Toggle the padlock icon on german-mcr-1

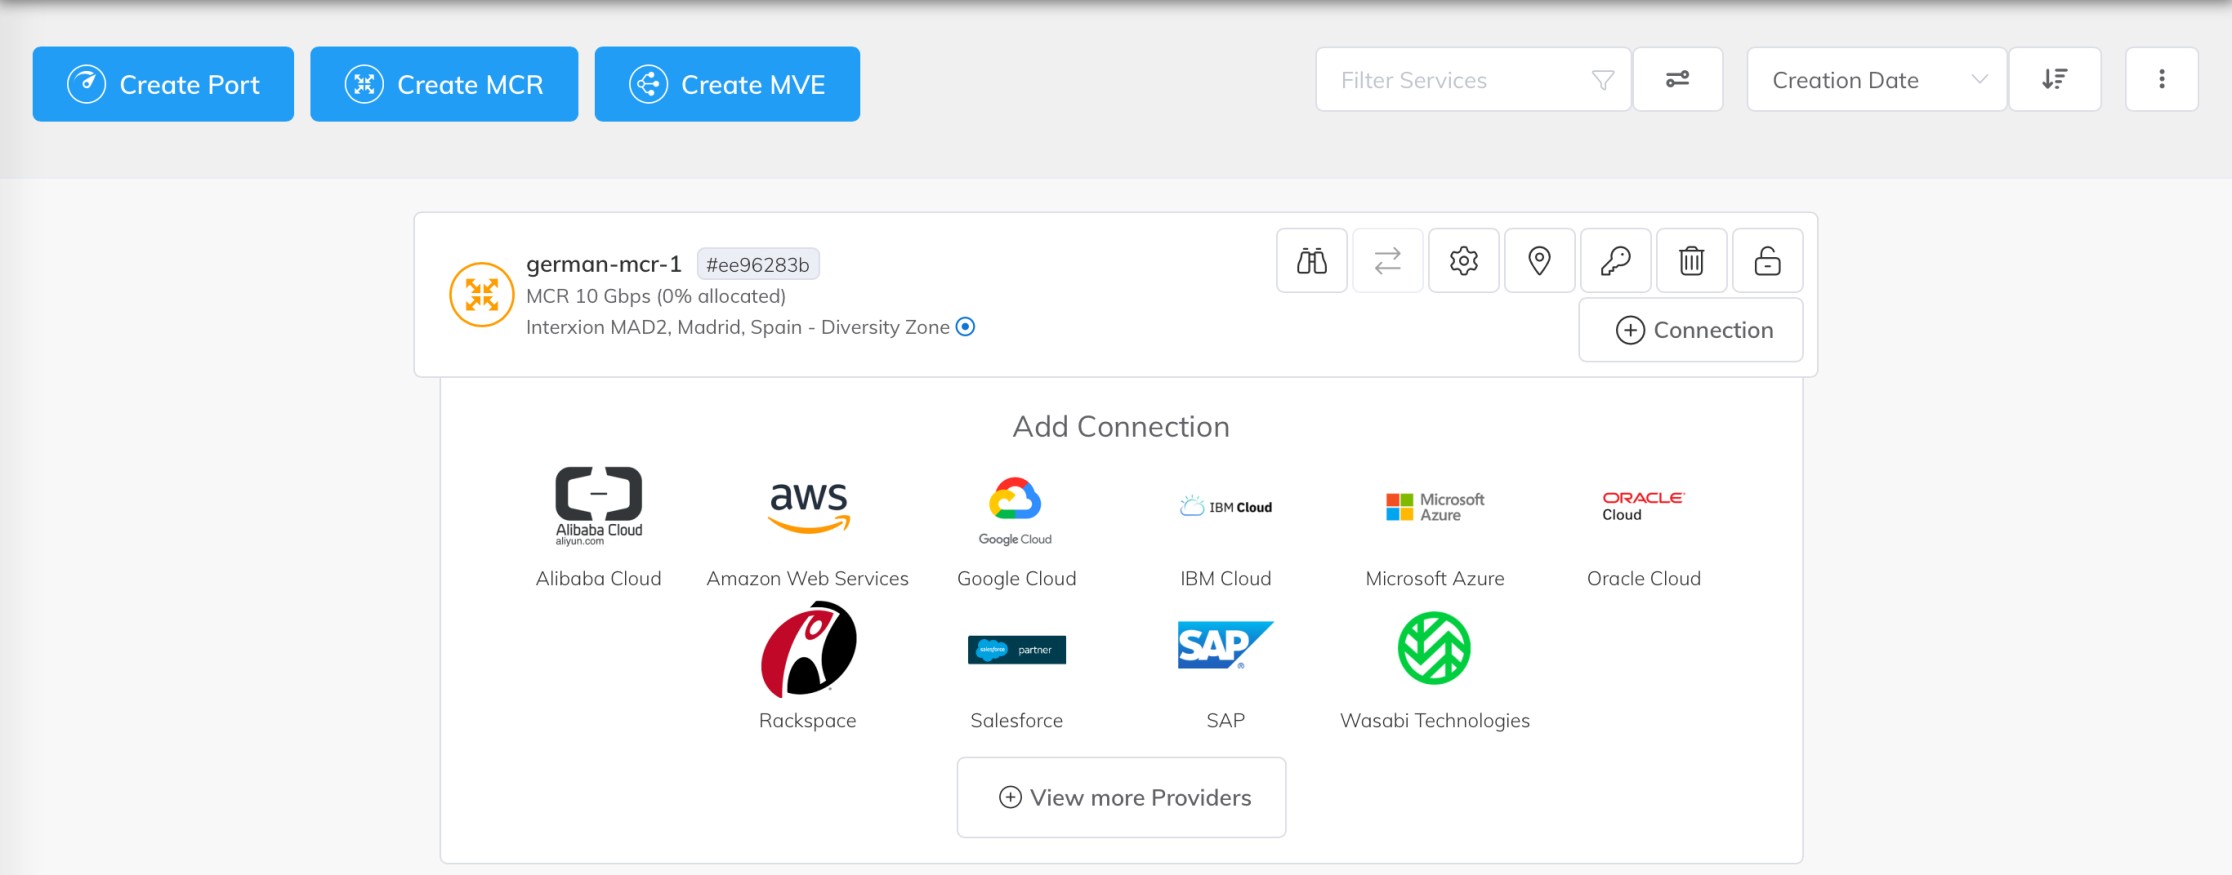click(1768, 261)
